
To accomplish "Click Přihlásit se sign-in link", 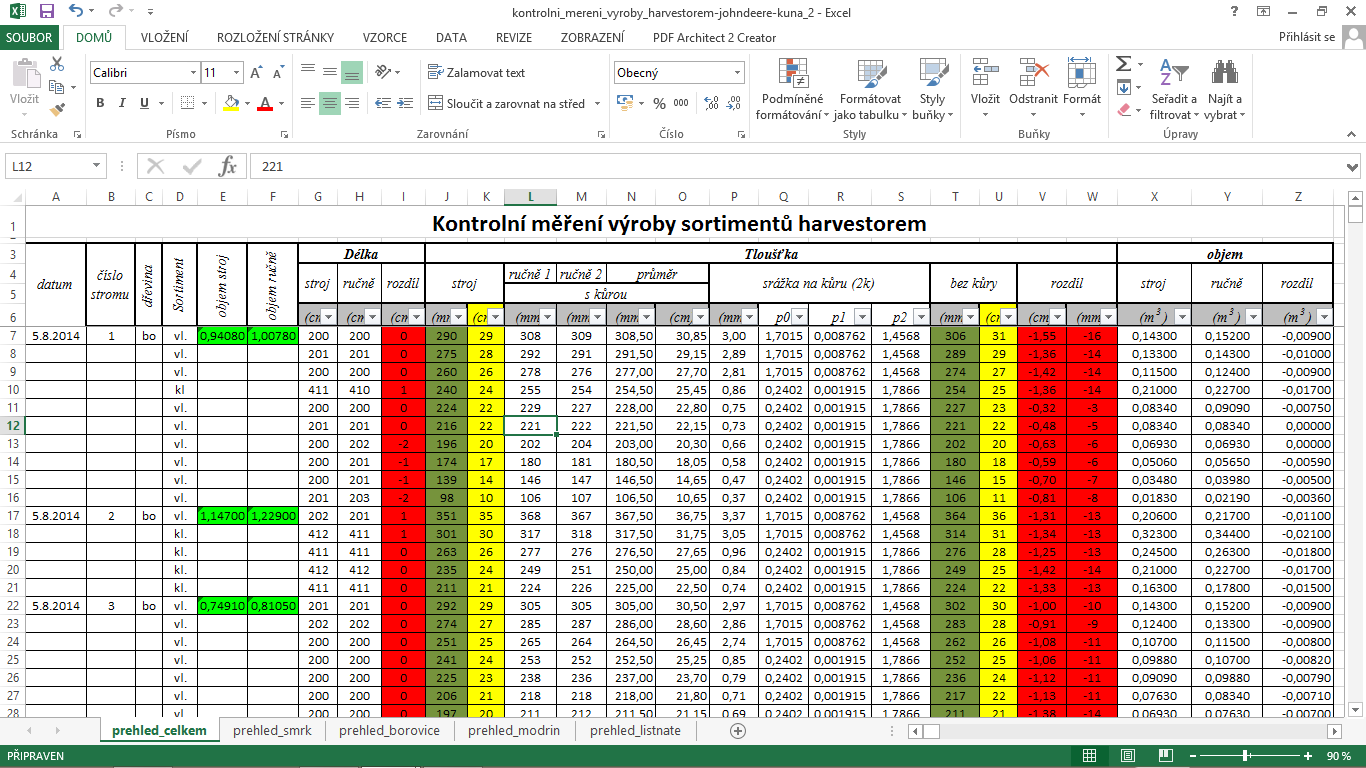I will [1307, 37].
